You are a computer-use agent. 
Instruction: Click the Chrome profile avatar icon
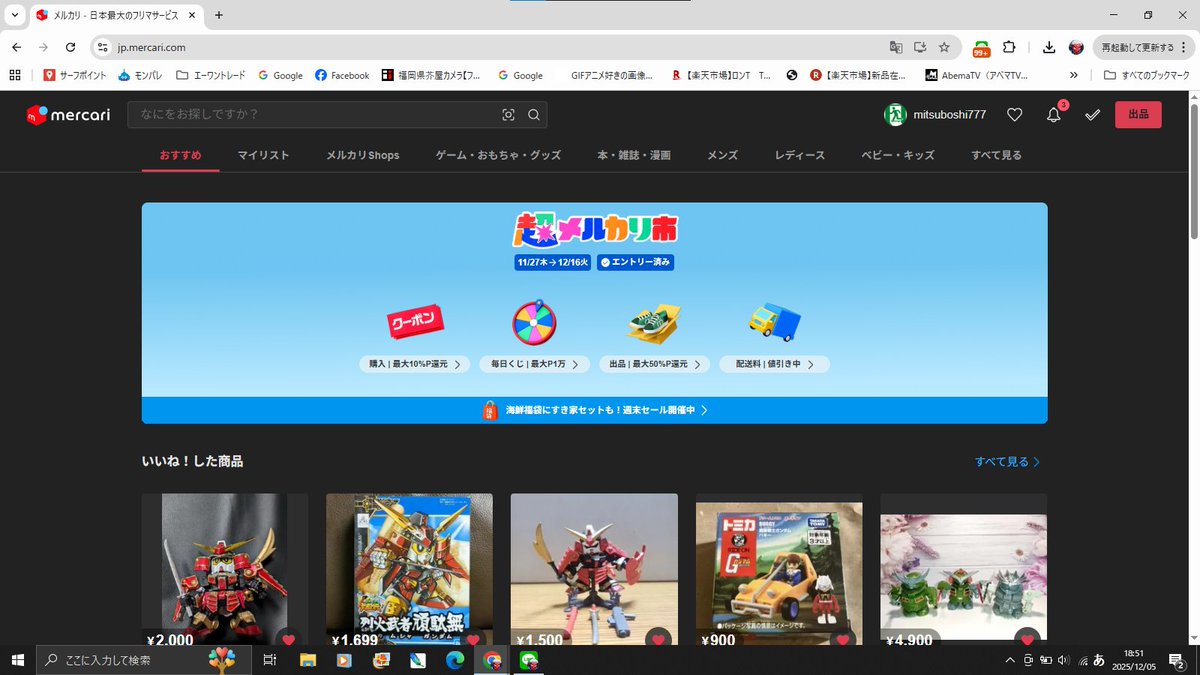(1076, 47)
